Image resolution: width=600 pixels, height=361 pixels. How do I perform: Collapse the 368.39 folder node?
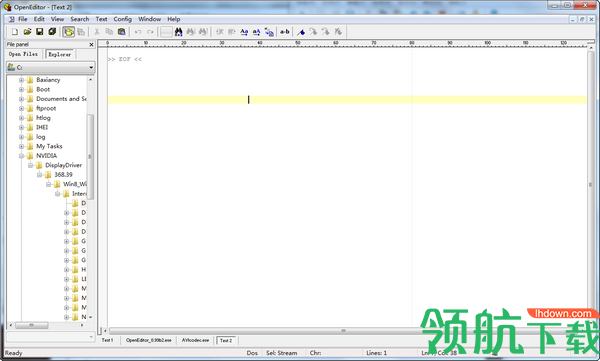[40, 175]
